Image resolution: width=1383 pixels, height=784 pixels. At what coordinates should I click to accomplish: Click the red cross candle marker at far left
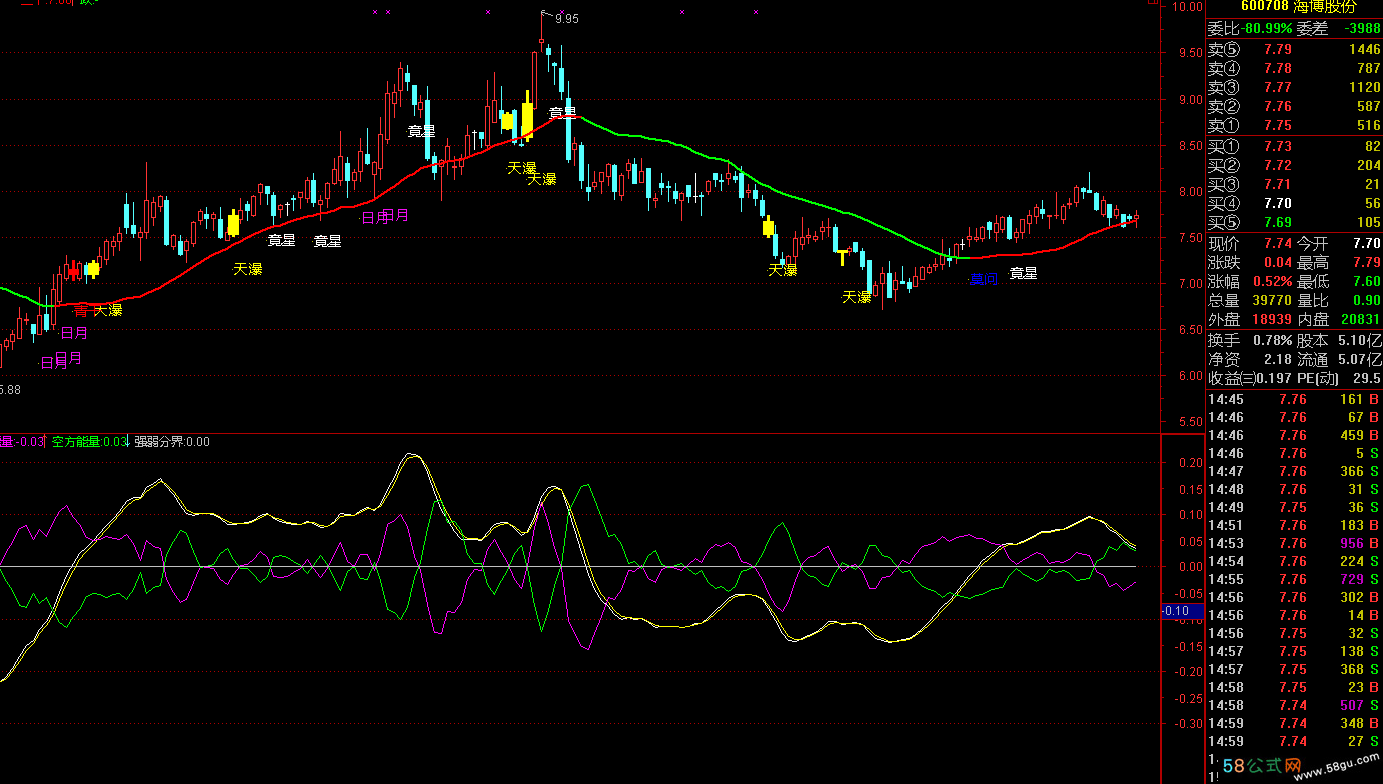click(72, 270)
